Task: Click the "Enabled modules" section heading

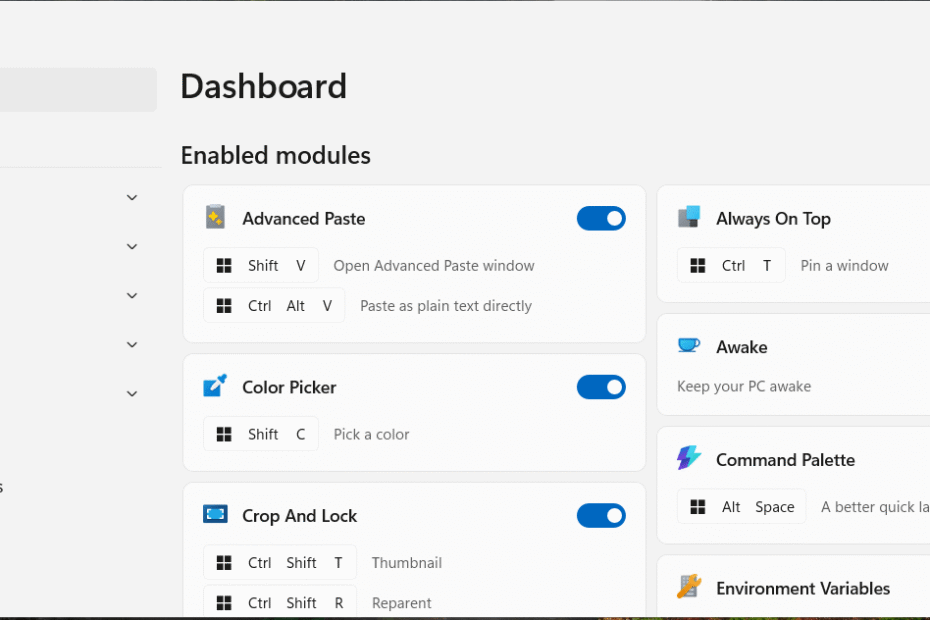Action: pyautogui.click(x=276, y=155)
